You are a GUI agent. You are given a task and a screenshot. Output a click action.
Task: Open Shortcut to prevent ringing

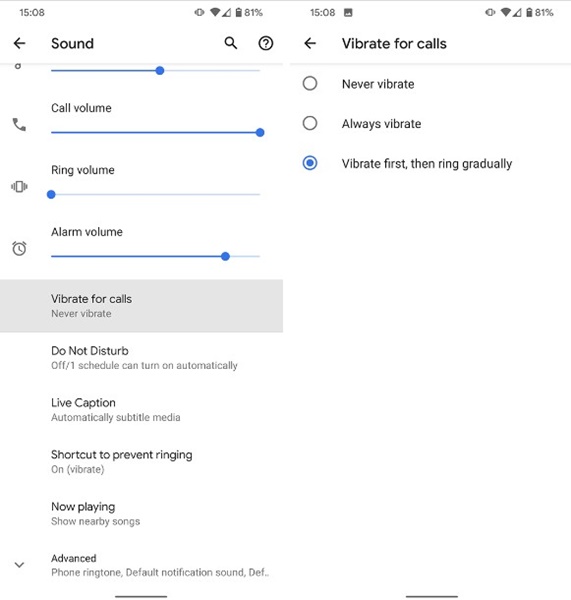click(x=142, y=461)
